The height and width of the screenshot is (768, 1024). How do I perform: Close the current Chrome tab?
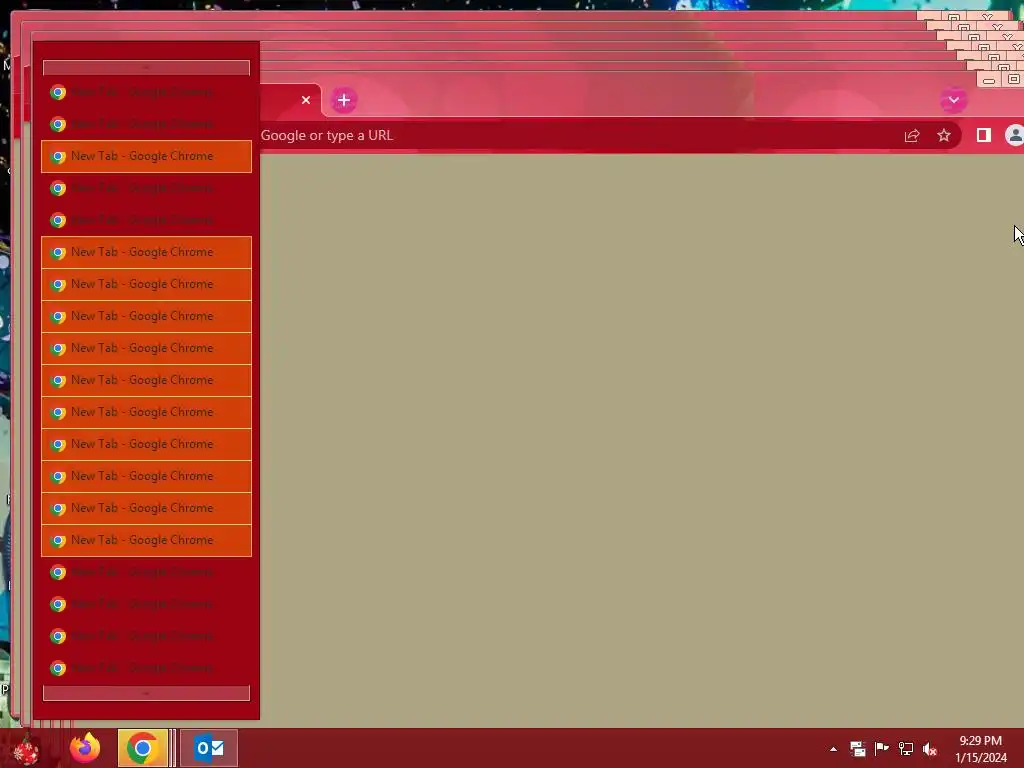(x=306, y=100)
